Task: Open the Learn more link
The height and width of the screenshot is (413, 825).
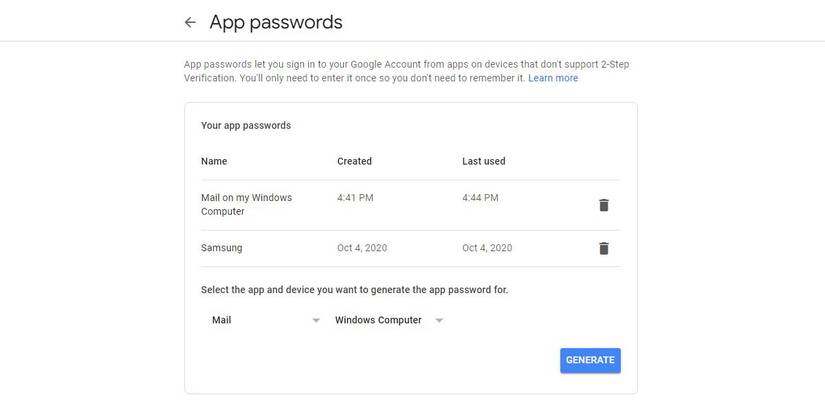Action: tap(553, 78)
